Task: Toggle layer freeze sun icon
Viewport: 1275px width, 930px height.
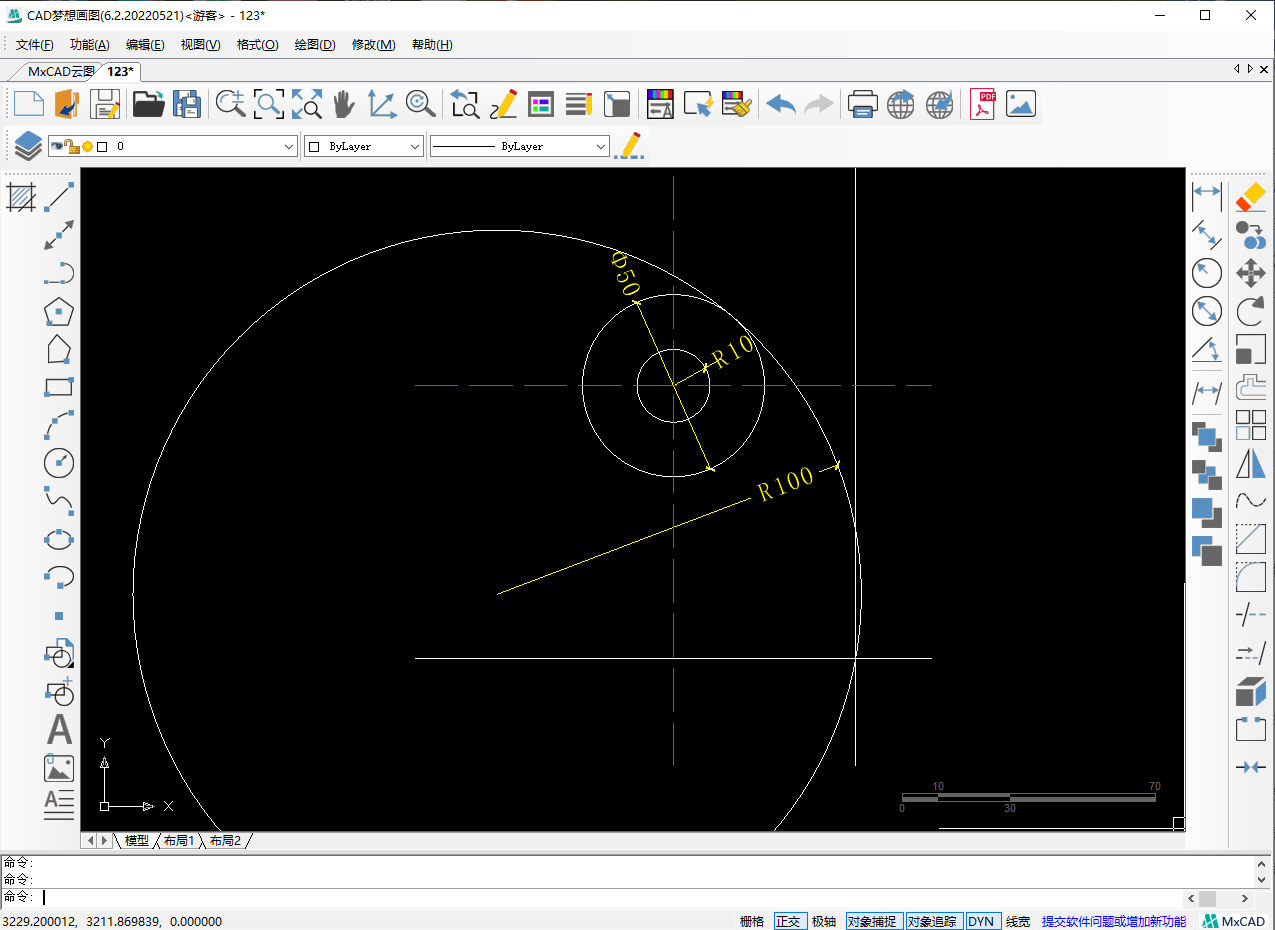Action: pyautogui.click(x=87, y=146)
